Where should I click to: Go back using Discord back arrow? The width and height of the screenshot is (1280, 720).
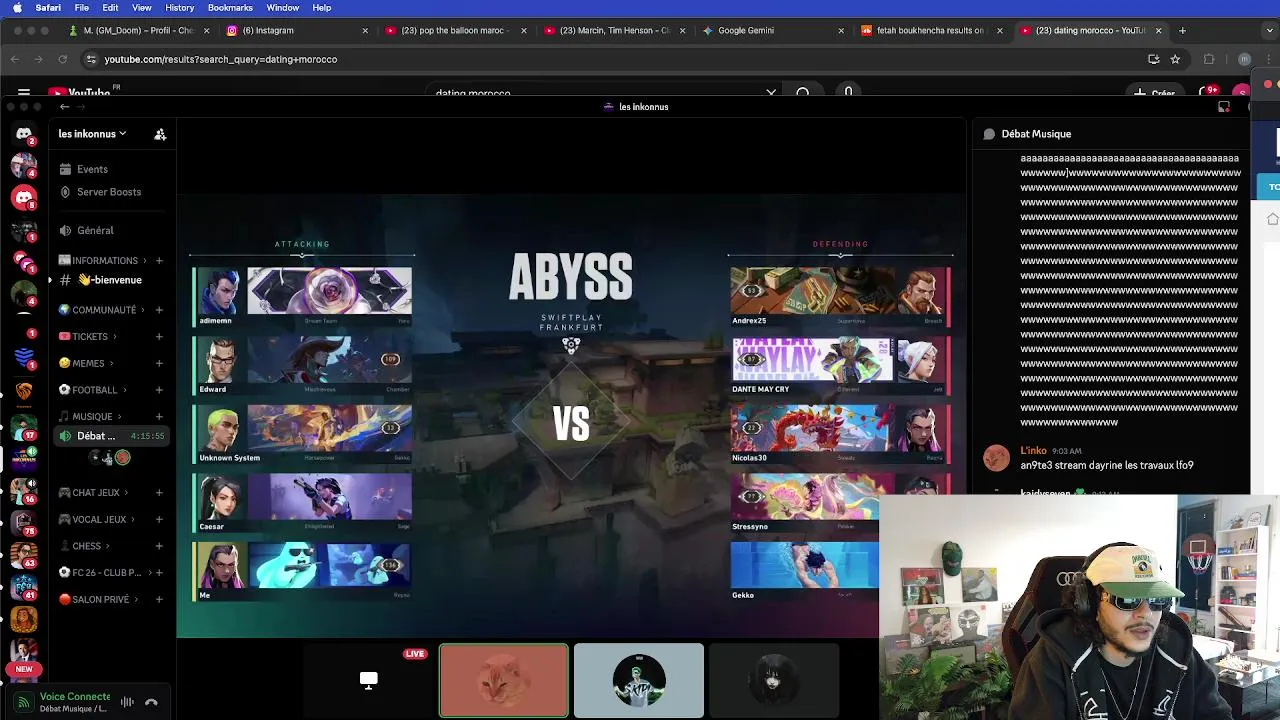pos(64,107)
